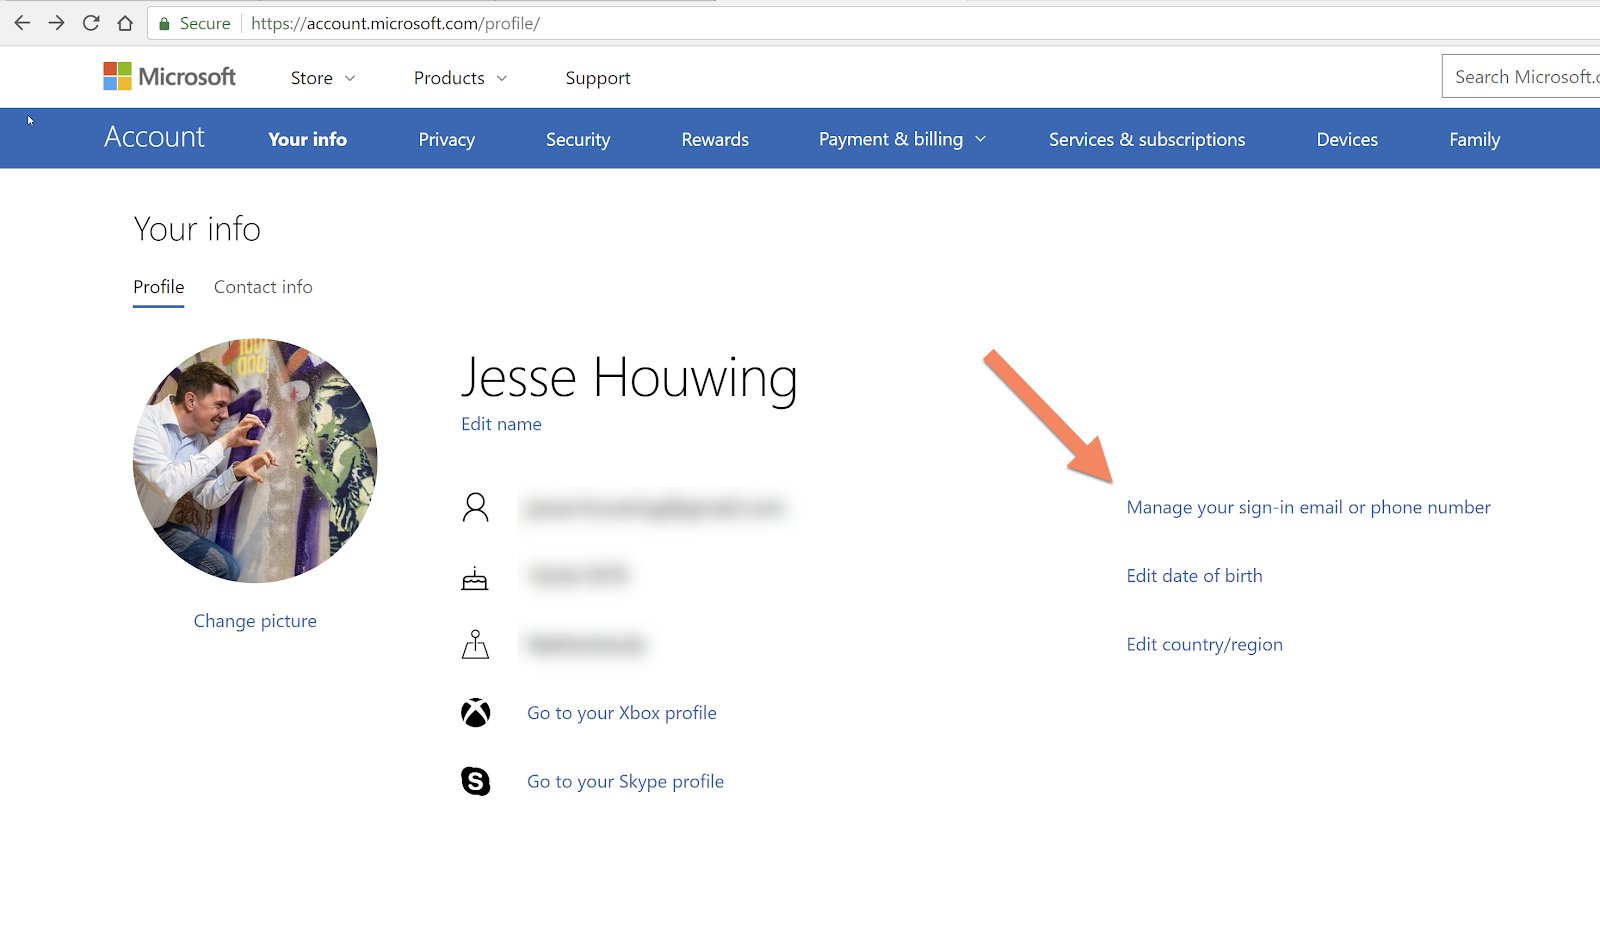
Task: Click the browser back arrow
Action: [x=22, y=23]
